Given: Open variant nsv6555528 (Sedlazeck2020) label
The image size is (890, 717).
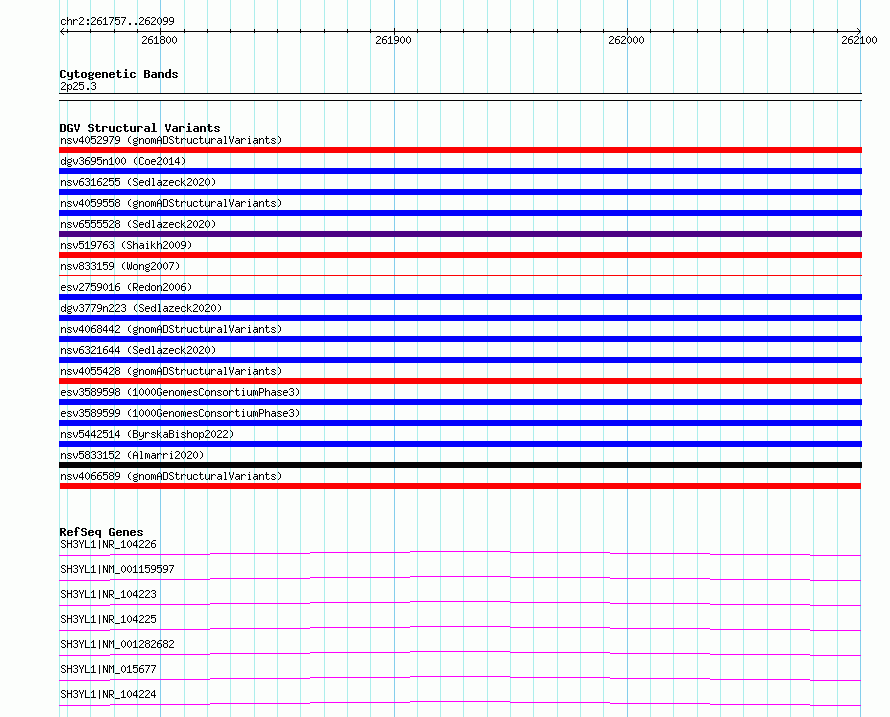Looking at the screenshot, I should coord(138,224).
